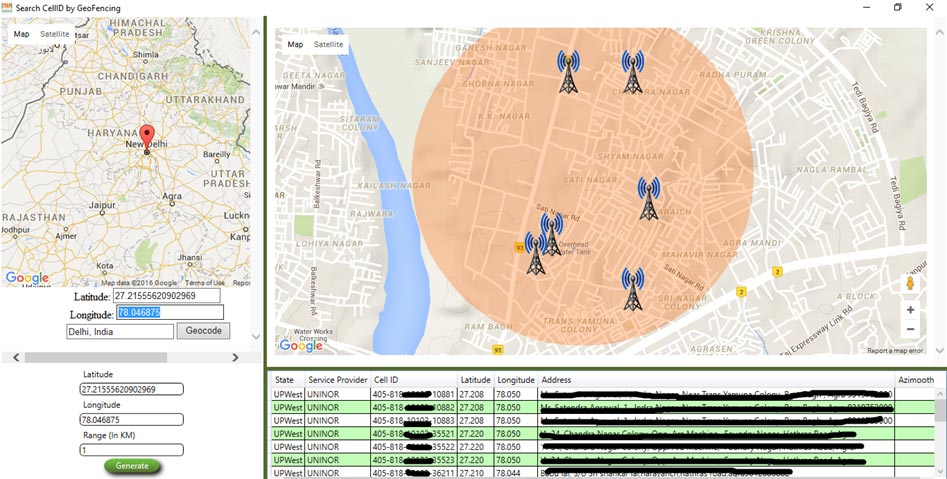Switch small map to Map view
The width and height of the screenshot is (947, 479).
pyautogui.click(x=22, y=34)
